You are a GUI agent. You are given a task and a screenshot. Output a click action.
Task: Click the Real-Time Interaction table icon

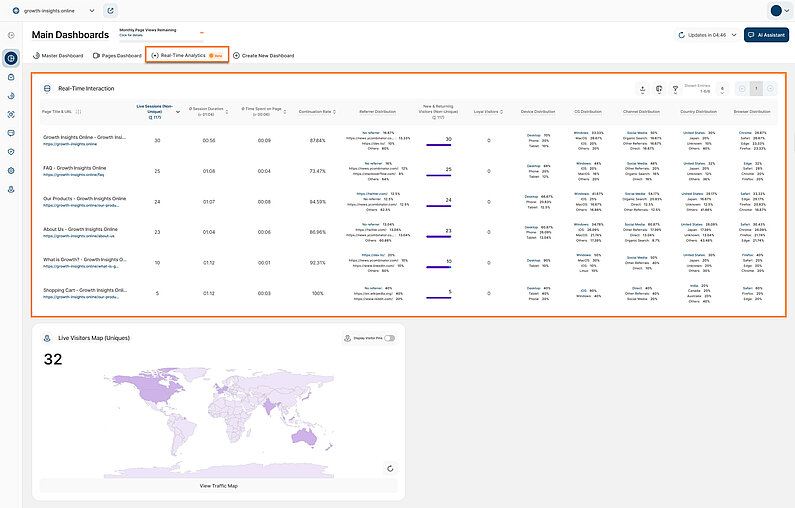pyautogui.click(x=47, y=89)
